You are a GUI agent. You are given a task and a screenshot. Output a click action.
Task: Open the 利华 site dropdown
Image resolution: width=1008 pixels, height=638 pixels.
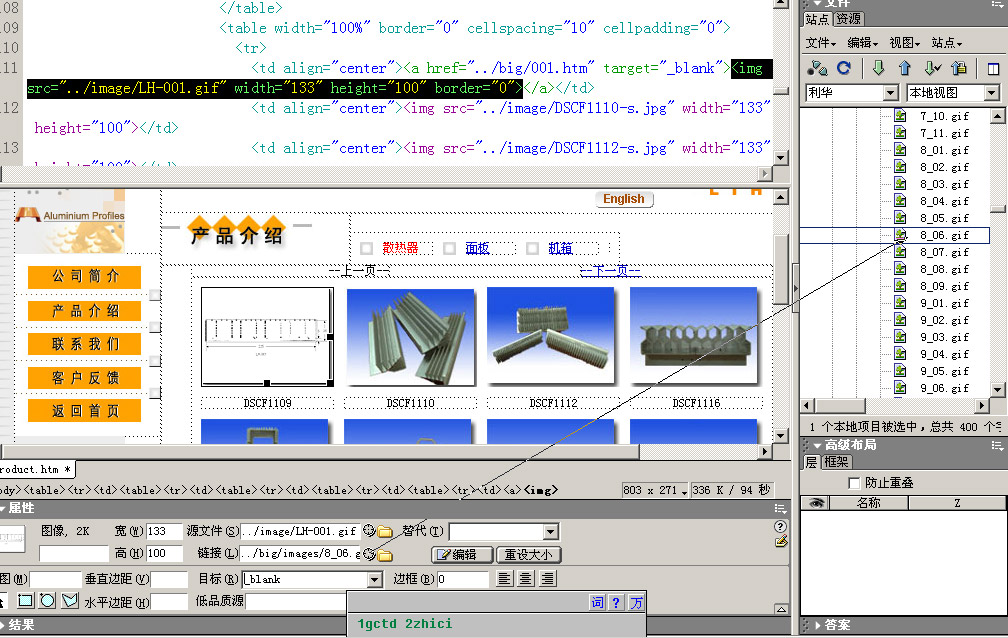coord(890,93)
